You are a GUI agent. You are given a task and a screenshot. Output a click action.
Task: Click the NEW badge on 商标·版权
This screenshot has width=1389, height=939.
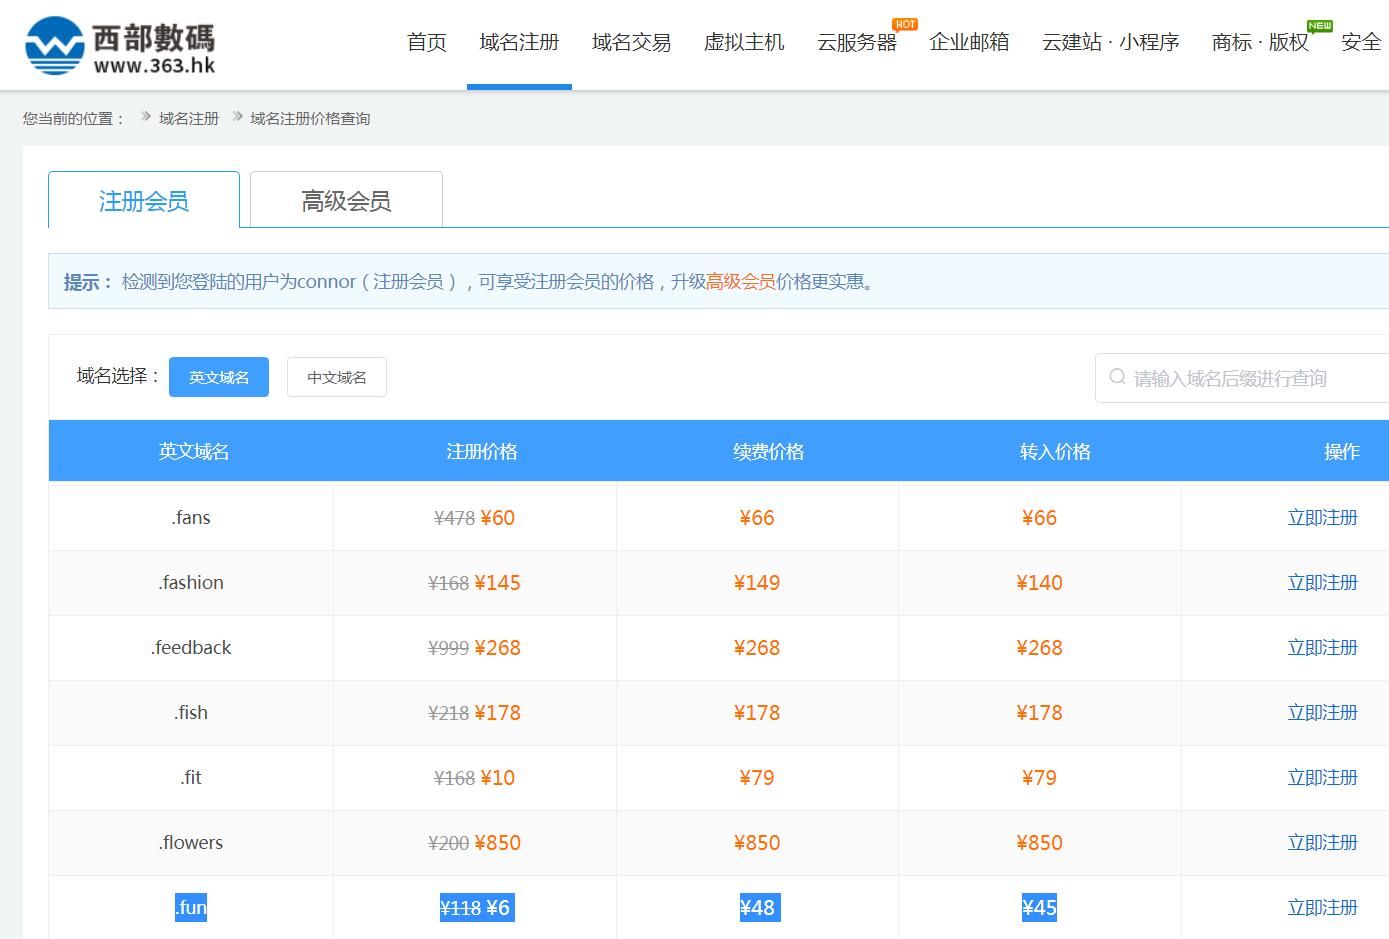pyautogui.click(x=1320, y=25)
